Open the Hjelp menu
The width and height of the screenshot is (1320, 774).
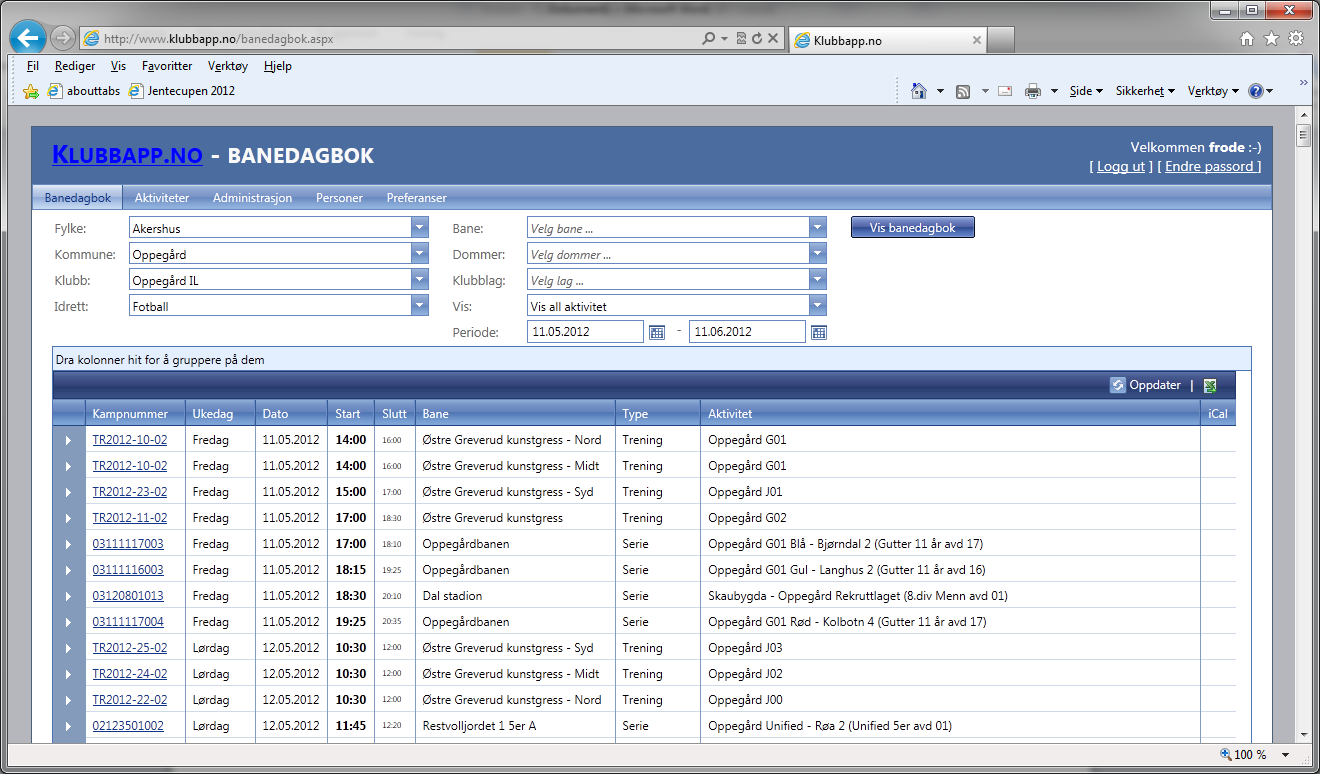pos(278,66)
